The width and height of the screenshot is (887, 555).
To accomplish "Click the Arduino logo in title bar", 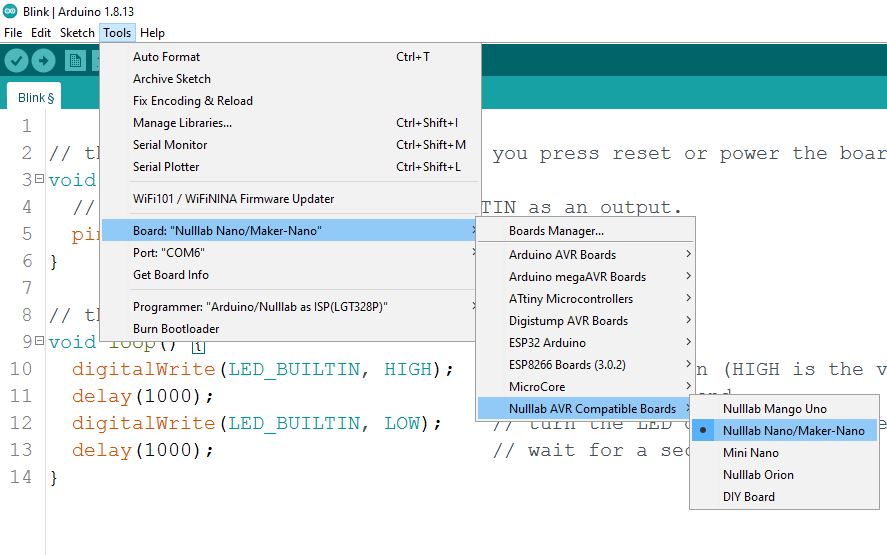I will tap(9, 10).
